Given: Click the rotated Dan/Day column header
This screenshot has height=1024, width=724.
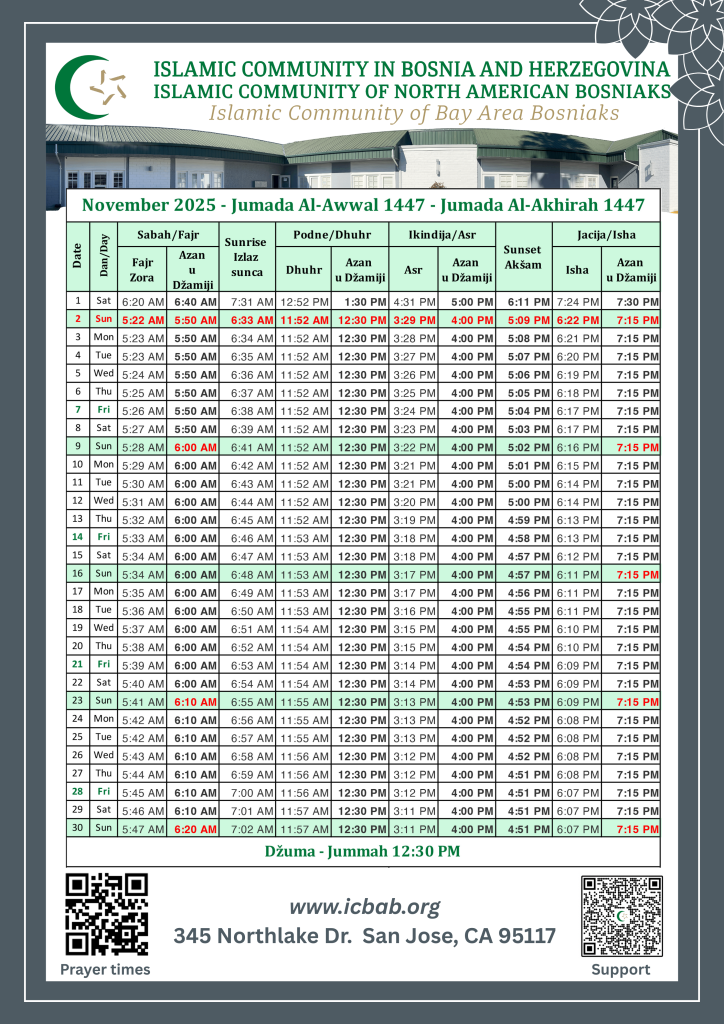Looking at the screenshot, I should click(x=103, y=256).
